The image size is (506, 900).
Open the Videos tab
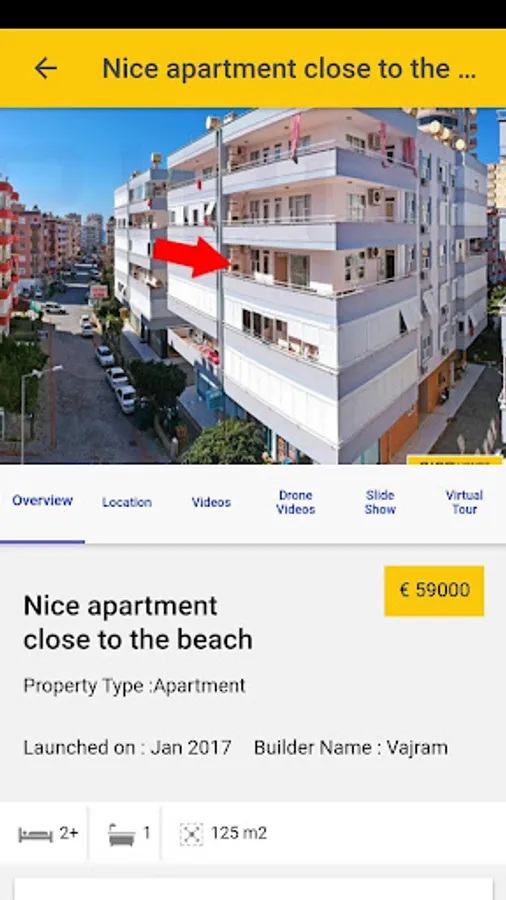point(211,502)
